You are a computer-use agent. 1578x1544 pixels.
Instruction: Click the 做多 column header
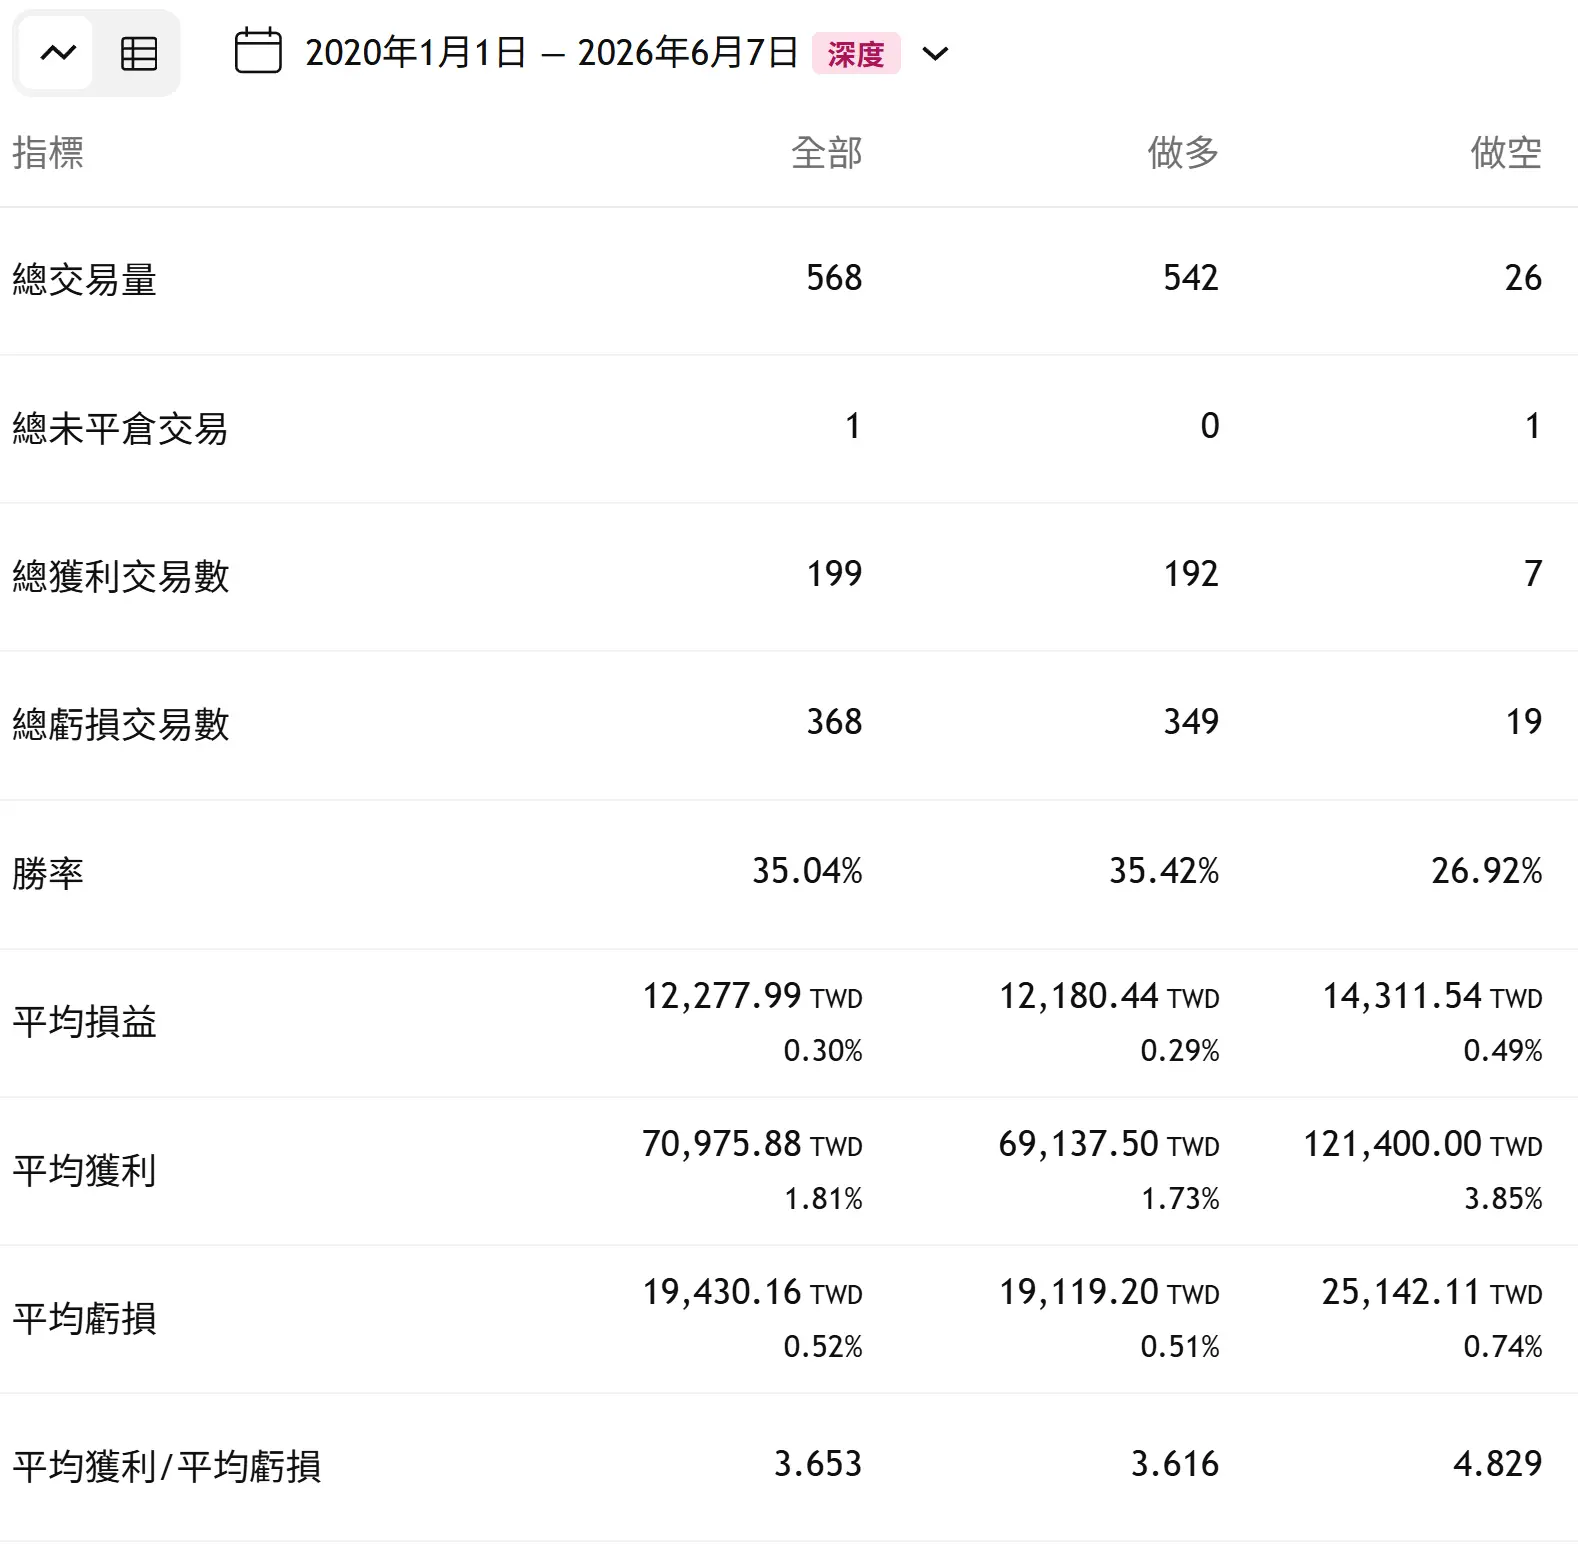tap(1183, 153)
